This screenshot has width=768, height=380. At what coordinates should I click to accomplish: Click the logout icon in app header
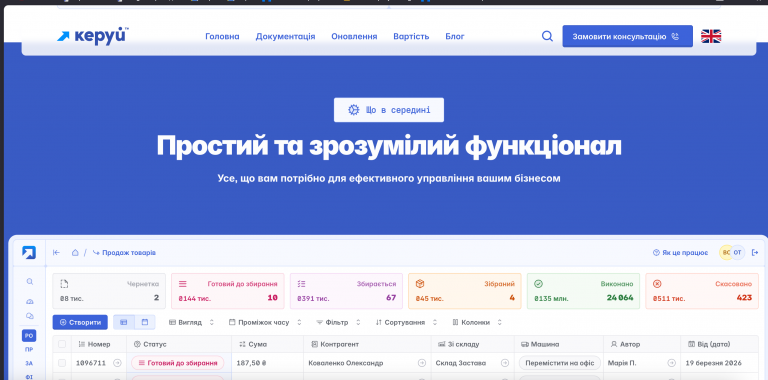(755, 253)
